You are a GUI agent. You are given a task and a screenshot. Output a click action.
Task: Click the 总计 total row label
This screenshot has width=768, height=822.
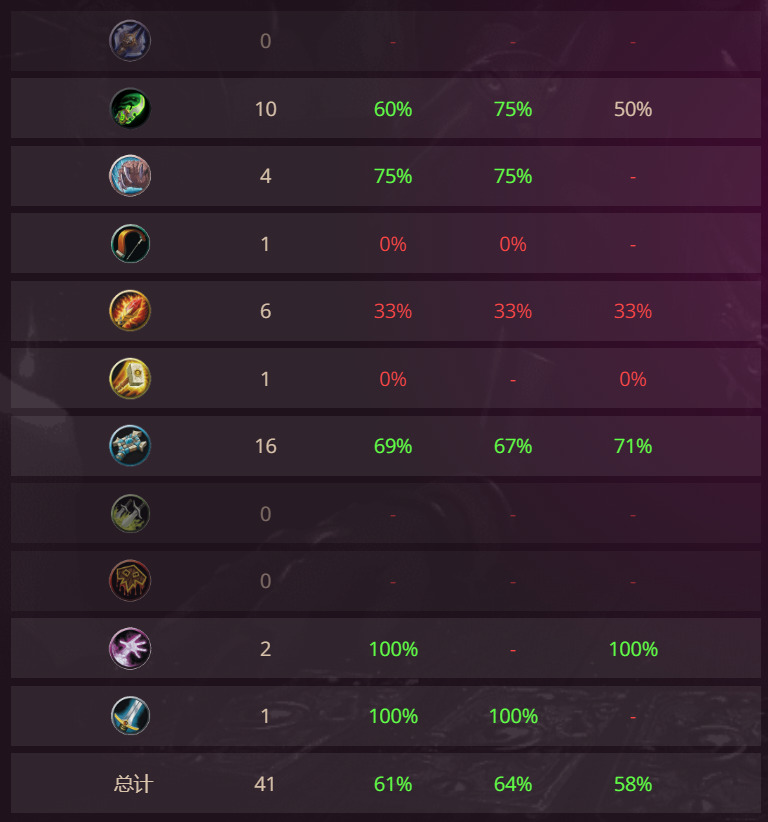tap(133, 784)
